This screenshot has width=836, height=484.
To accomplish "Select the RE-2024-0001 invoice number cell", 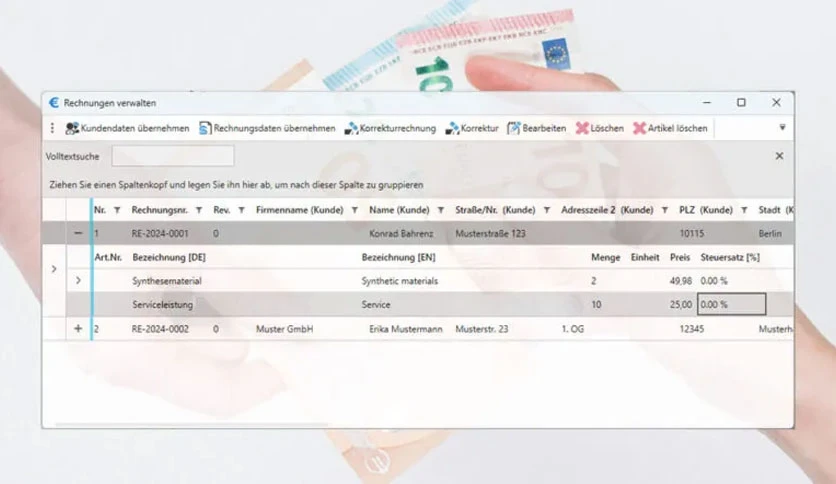I will tap(159, 233).
